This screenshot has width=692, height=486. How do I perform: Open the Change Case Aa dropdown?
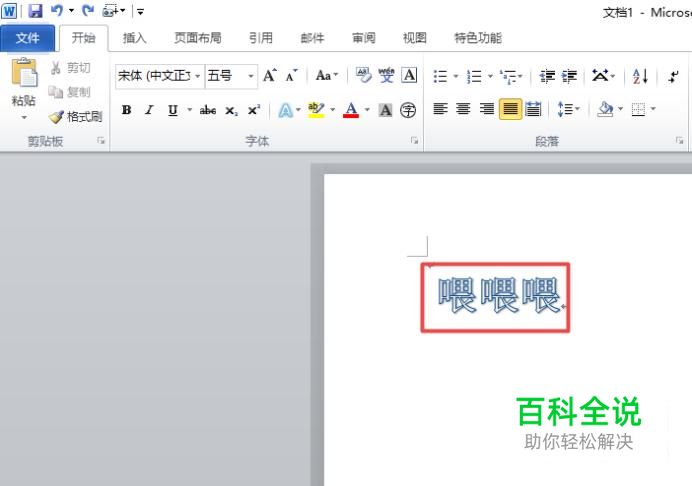point(327,75)
